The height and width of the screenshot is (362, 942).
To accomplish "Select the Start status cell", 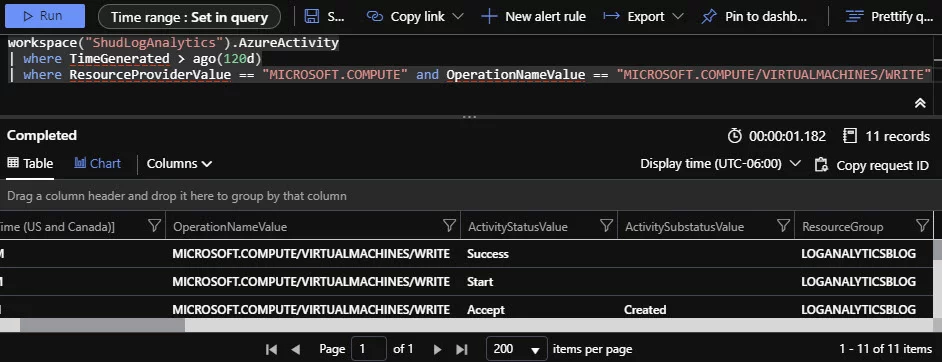I will [x=480, y=282].
